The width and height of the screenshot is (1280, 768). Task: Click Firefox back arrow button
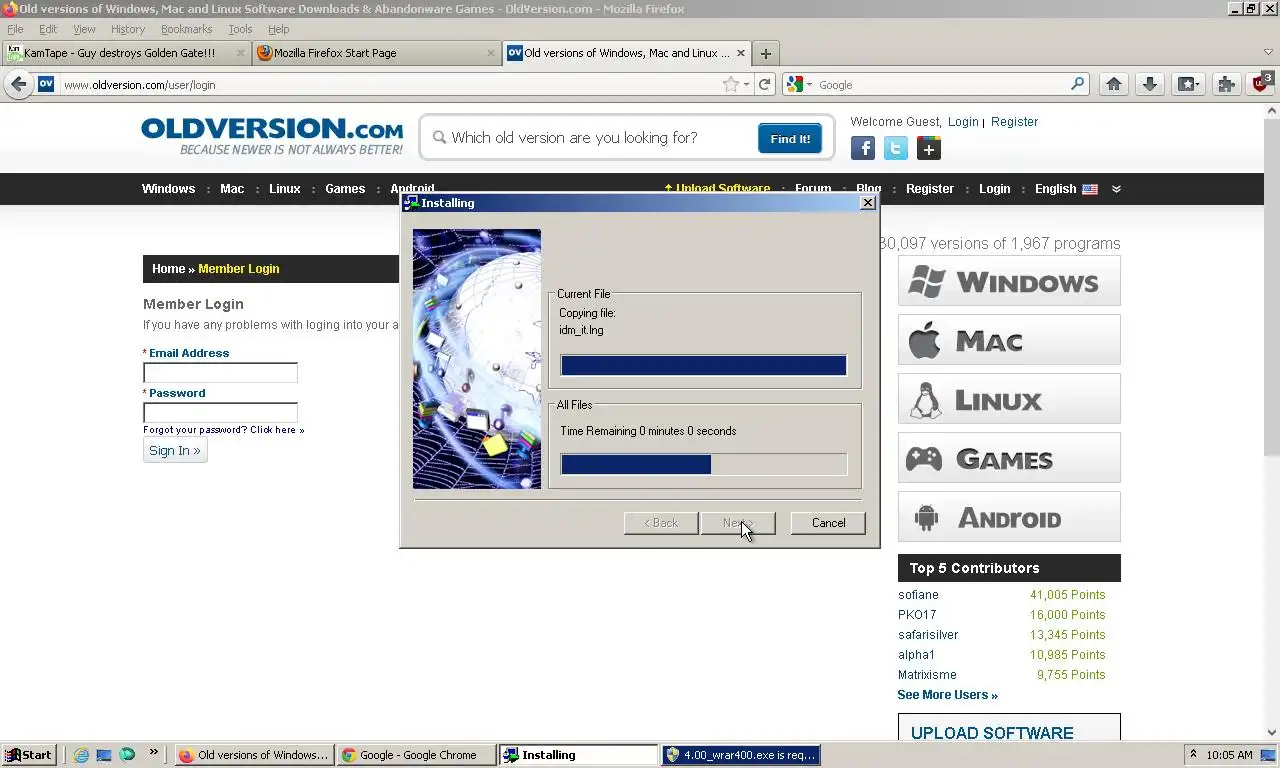pyautogui.click(x=18, y=85)
